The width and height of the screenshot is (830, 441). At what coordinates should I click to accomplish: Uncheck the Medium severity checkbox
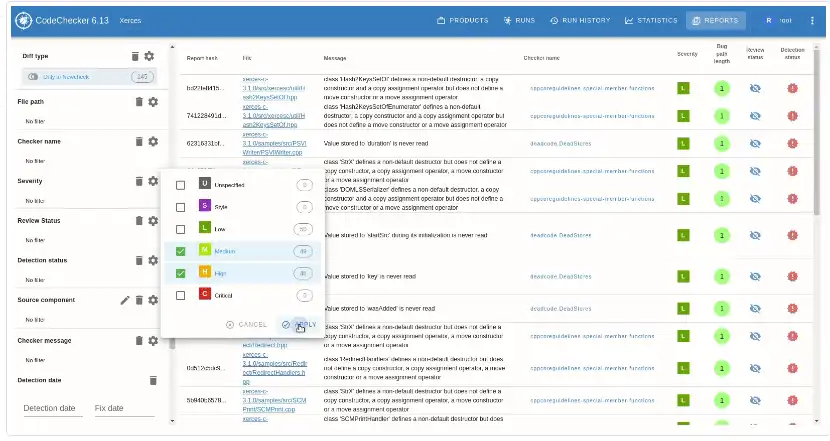(181, 251)
